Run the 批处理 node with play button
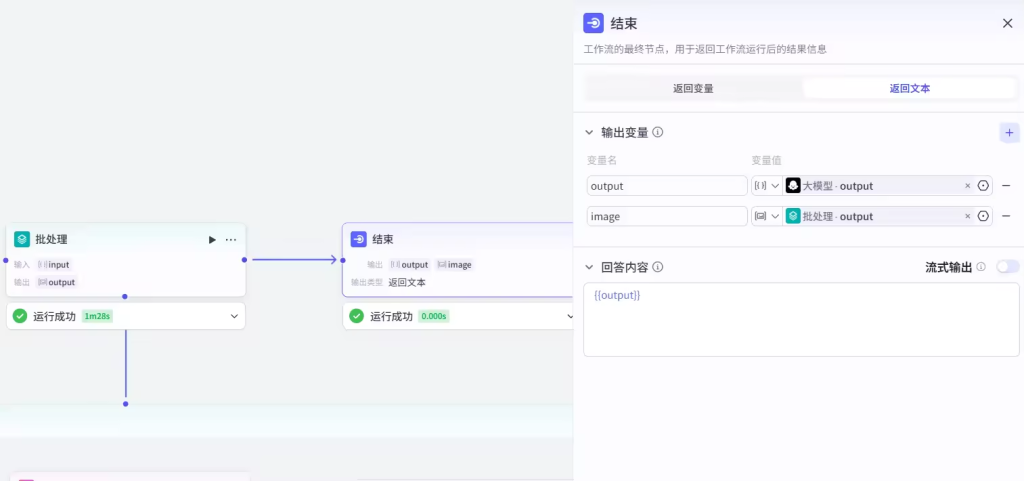 (x=212, y=240)
